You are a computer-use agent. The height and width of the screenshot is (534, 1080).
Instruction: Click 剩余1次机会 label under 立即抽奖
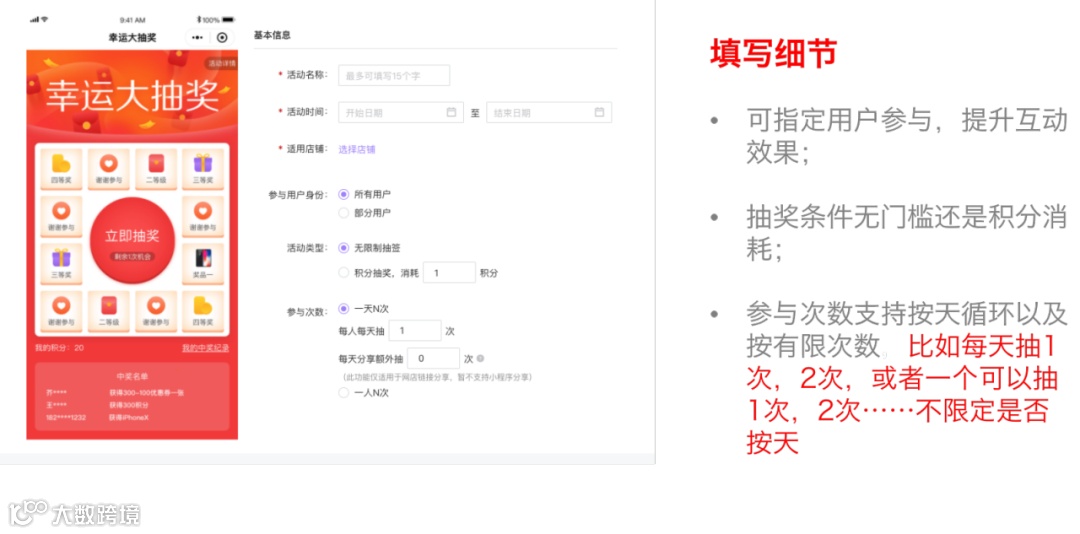click(x=132, y=256)
